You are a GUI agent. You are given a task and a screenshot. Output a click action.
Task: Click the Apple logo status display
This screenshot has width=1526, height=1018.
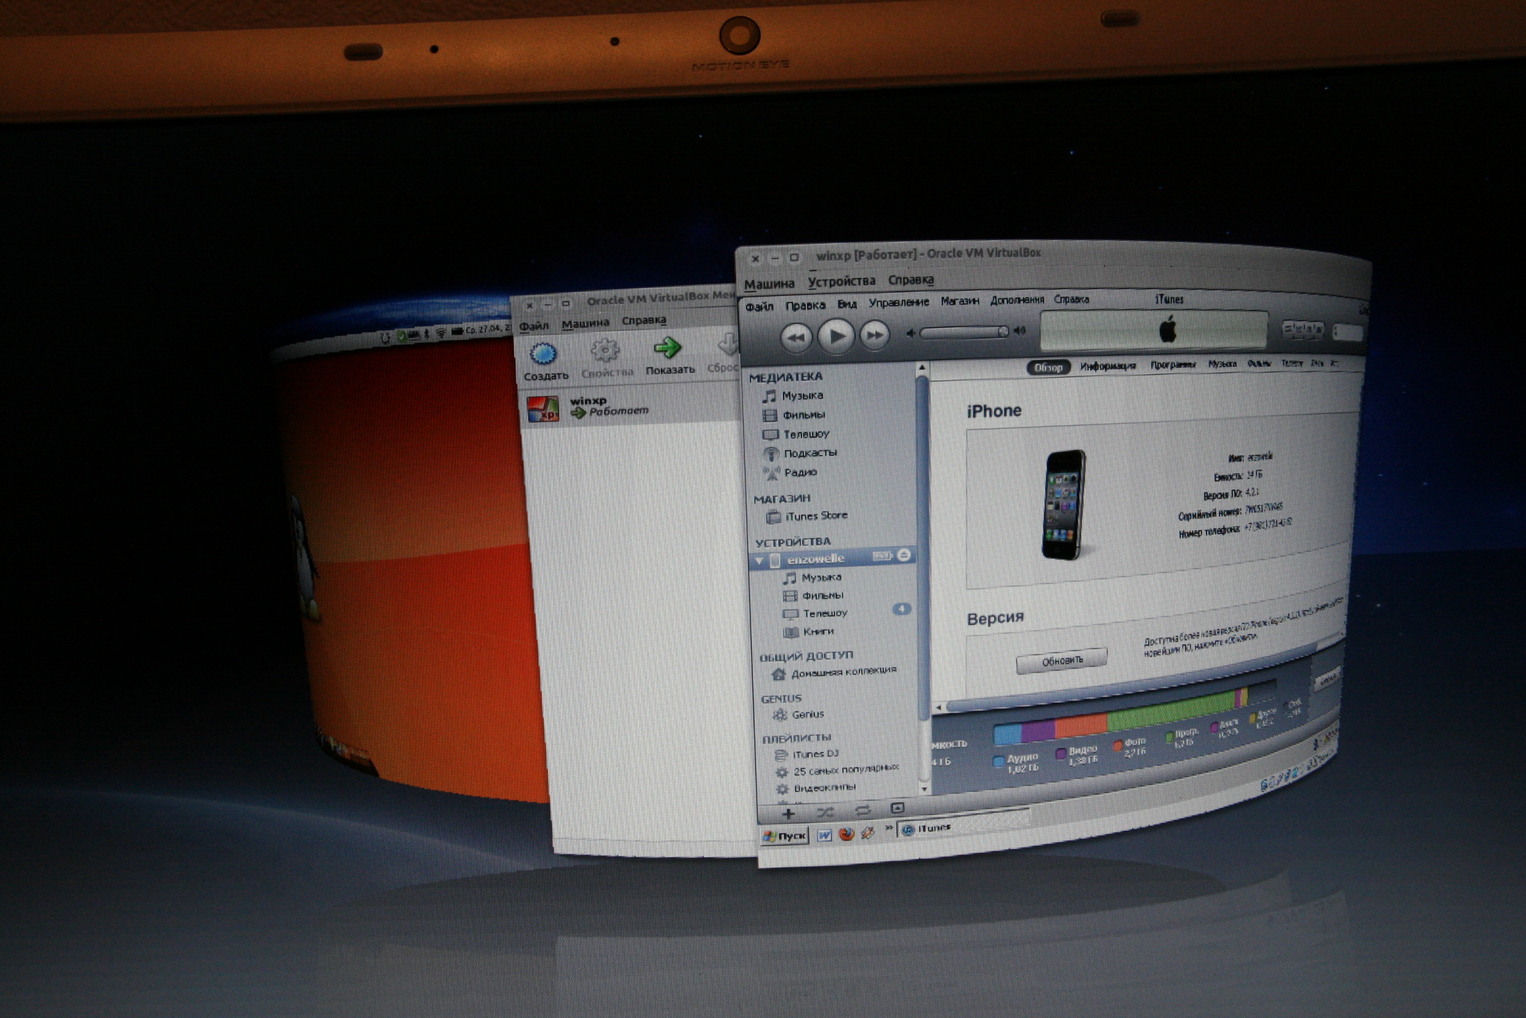coord(1154,330)
